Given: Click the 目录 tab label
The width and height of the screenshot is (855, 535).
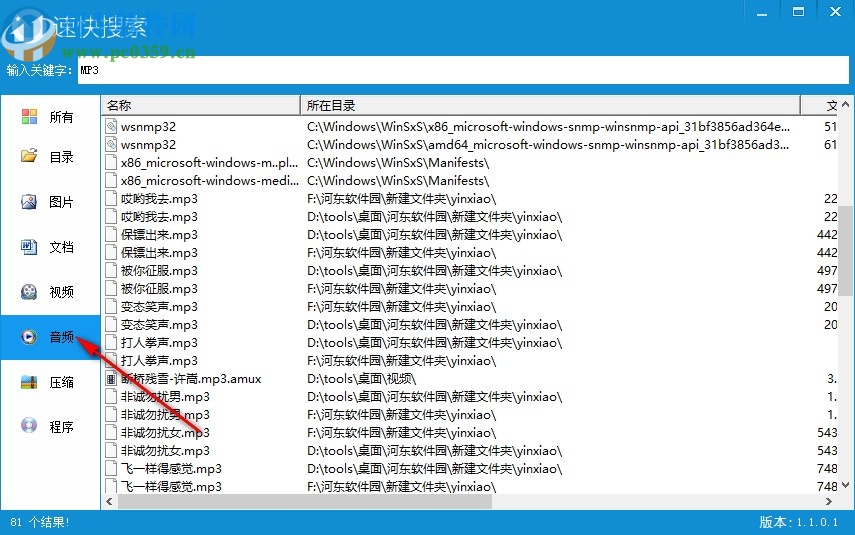Looking at the screenshot, I should [x=61, y=157].
